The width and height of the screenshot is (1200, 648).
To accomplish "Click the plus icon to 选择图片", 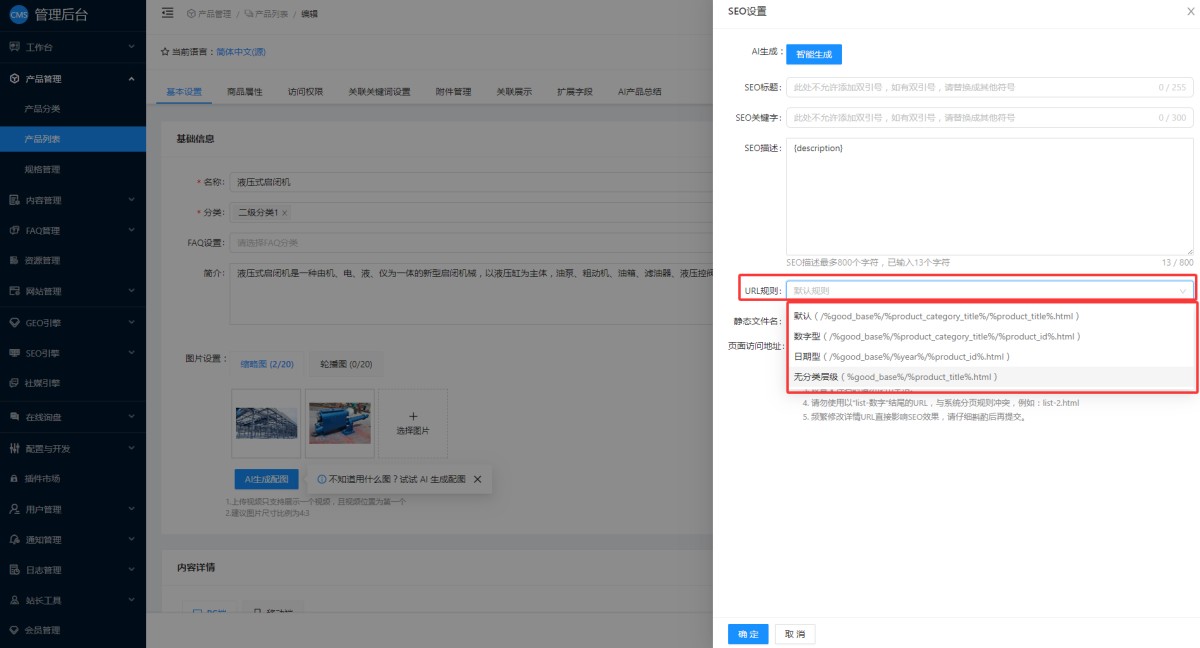I will 413,416.
